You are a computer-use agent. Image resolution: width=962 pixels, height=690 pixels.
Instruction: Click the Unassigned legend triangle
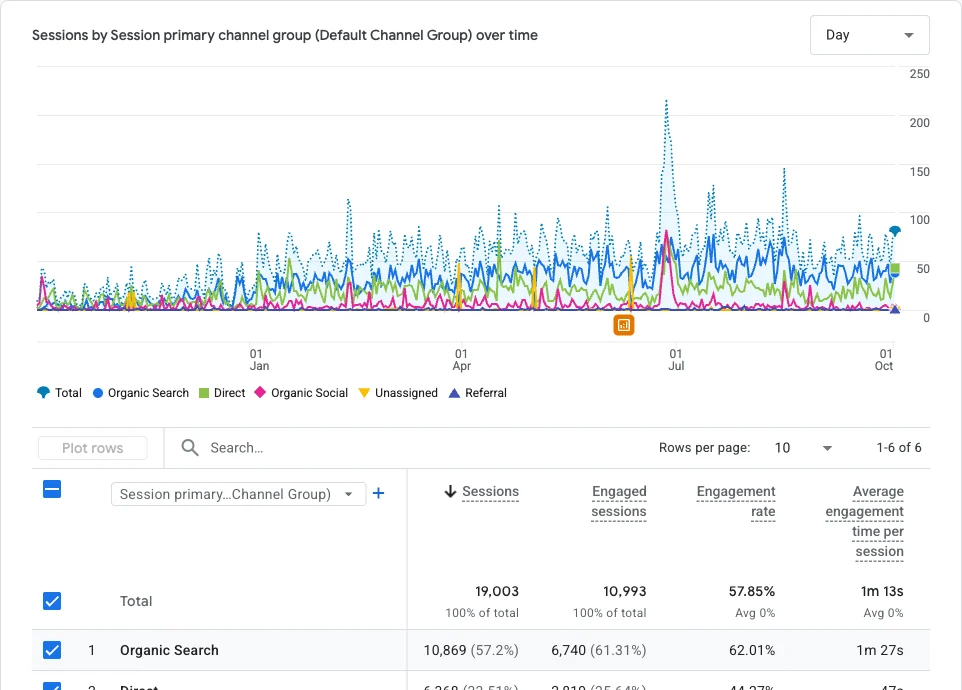[364, 393]
